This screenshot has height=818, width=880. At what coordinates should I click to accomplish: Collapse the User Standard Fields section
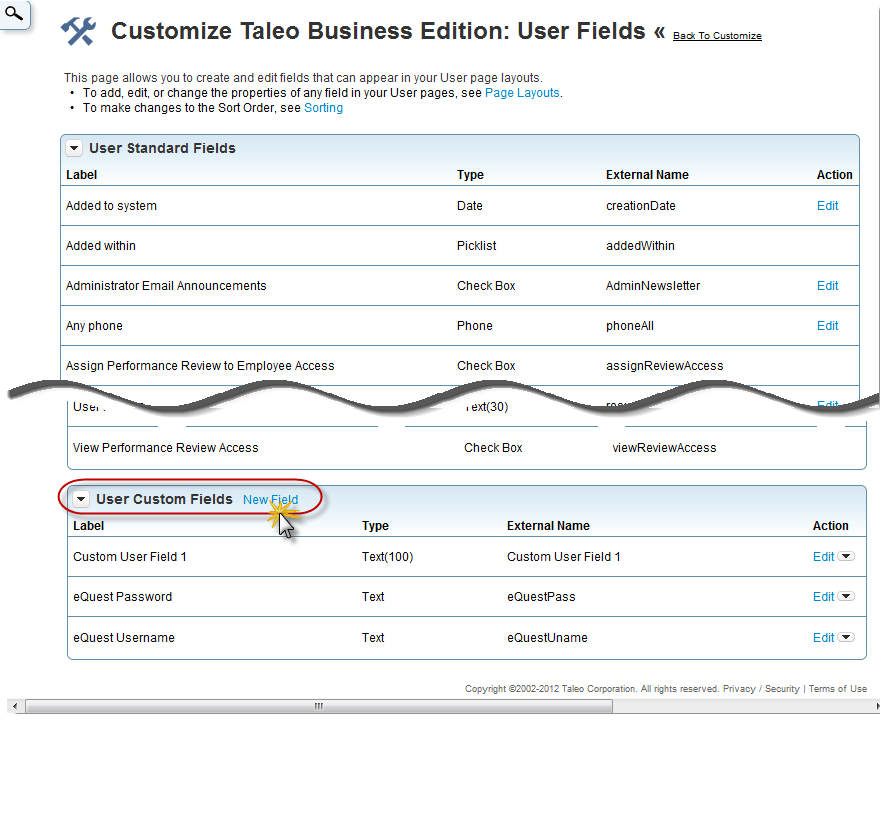(x=74, y=148)
